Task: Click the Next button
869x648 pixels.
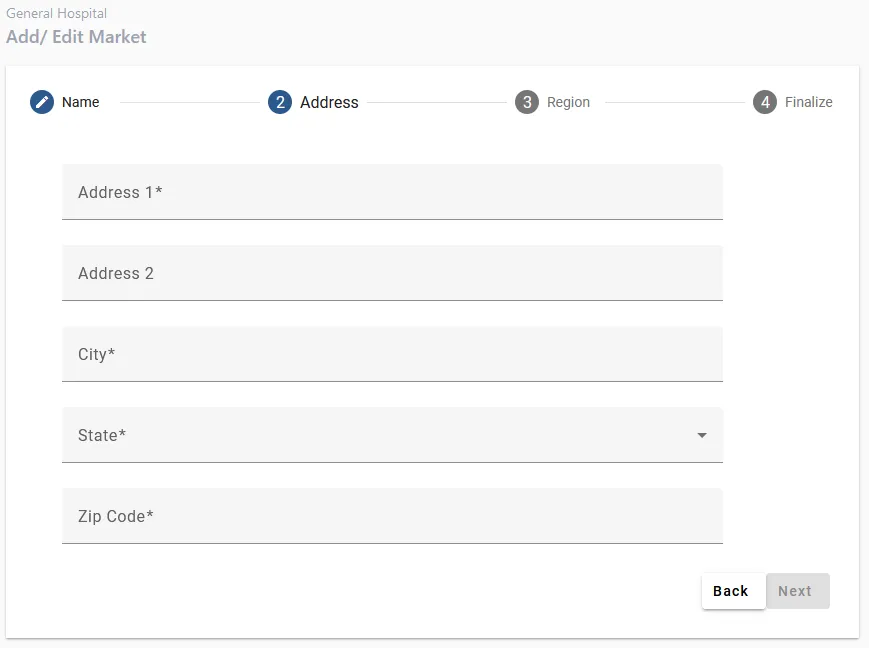Action: 797,591
